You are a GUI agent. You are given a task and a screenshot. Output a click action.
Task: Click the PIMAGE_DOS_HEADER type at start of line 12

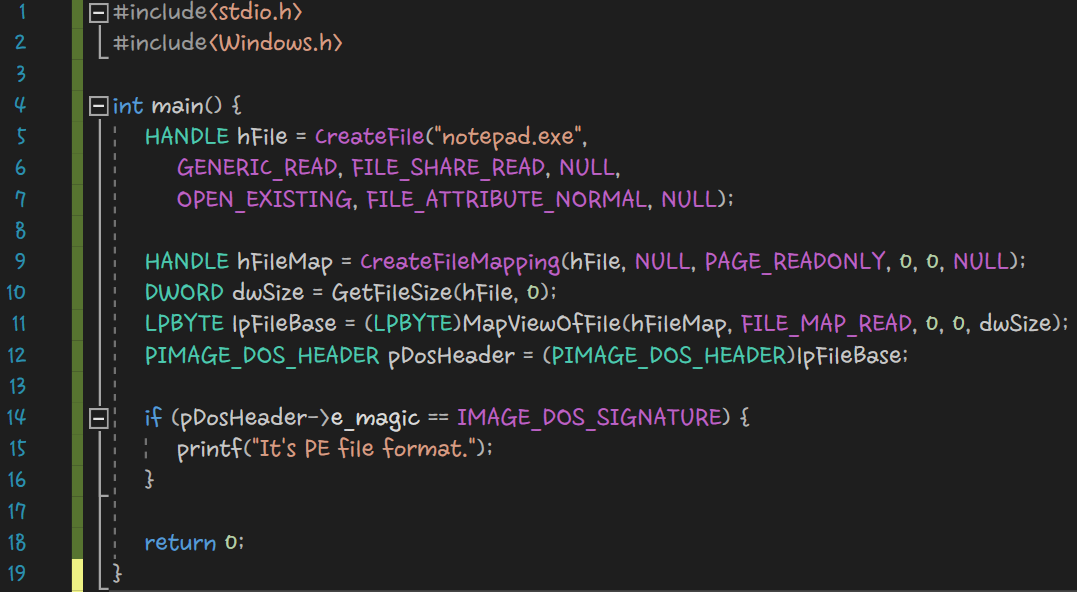pyautogui.click(x=262, y=355)
